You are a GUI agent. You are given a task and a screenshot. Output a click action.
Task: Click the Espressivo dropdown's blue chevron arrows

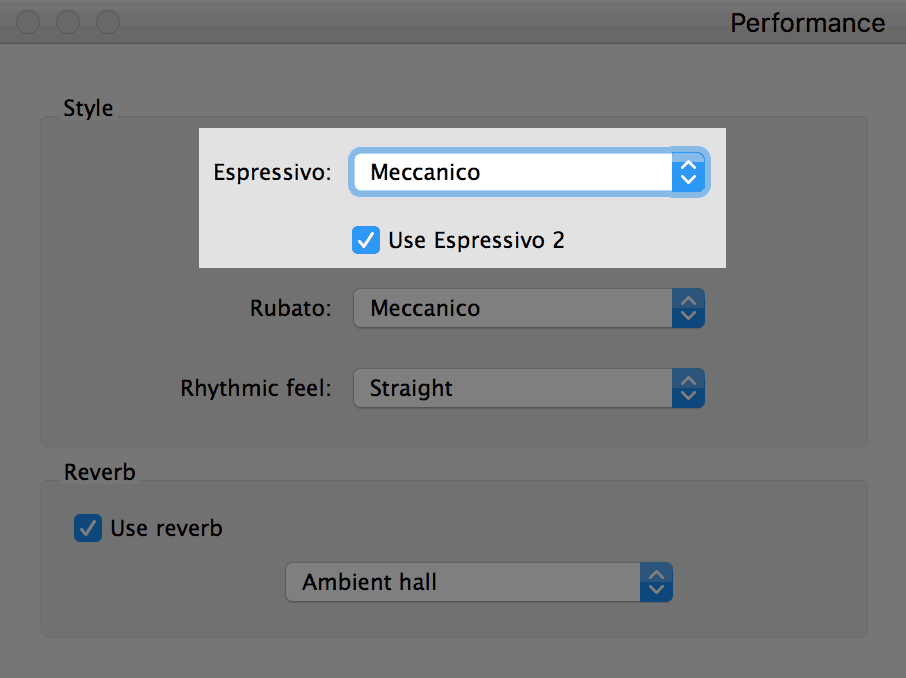coord(688,172)
